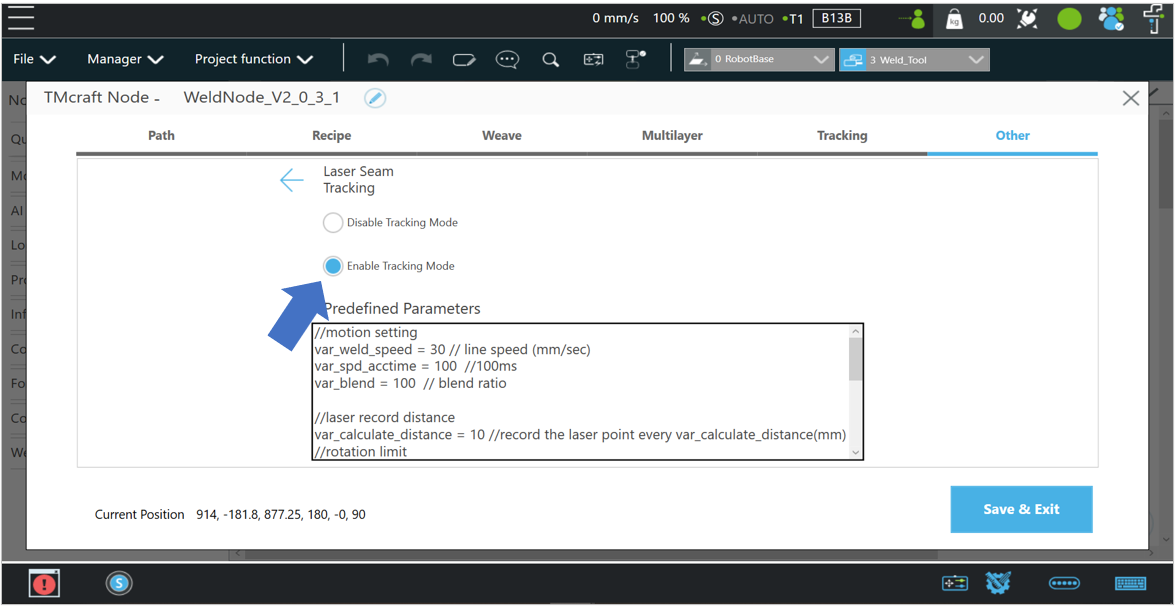Screen dimensions: 1175x607
Task: Switch to the Multilayer tab
Action: coord(672,136)
